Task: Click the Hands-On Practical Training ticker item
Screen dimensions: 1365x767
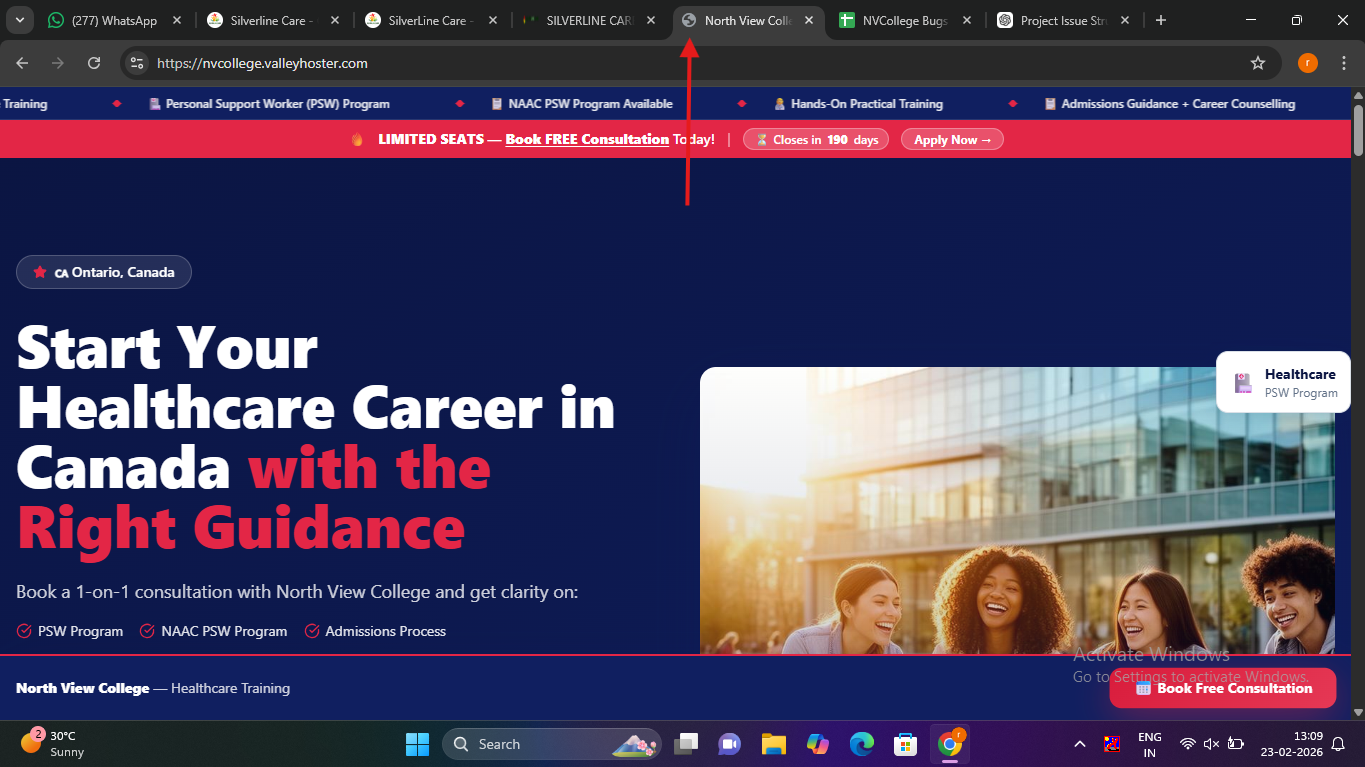Action: pyautogui.click(x=858, y=104)
